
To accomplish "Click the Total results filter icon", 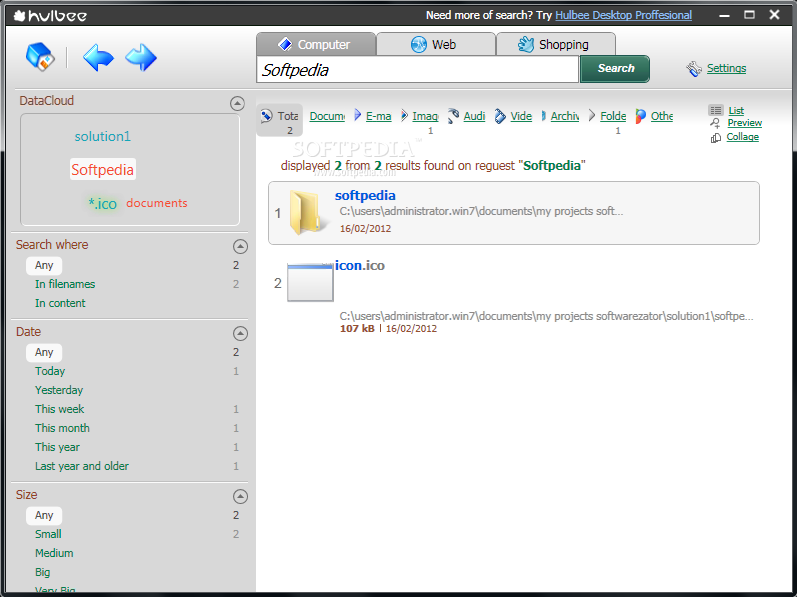I will [x=266, y=116].
